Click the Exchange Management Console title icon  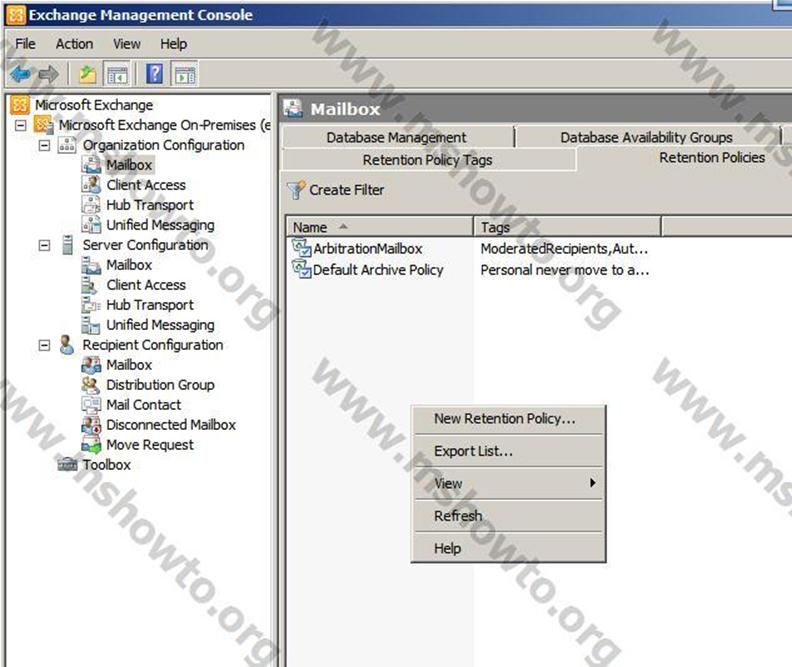coord(15,15)
